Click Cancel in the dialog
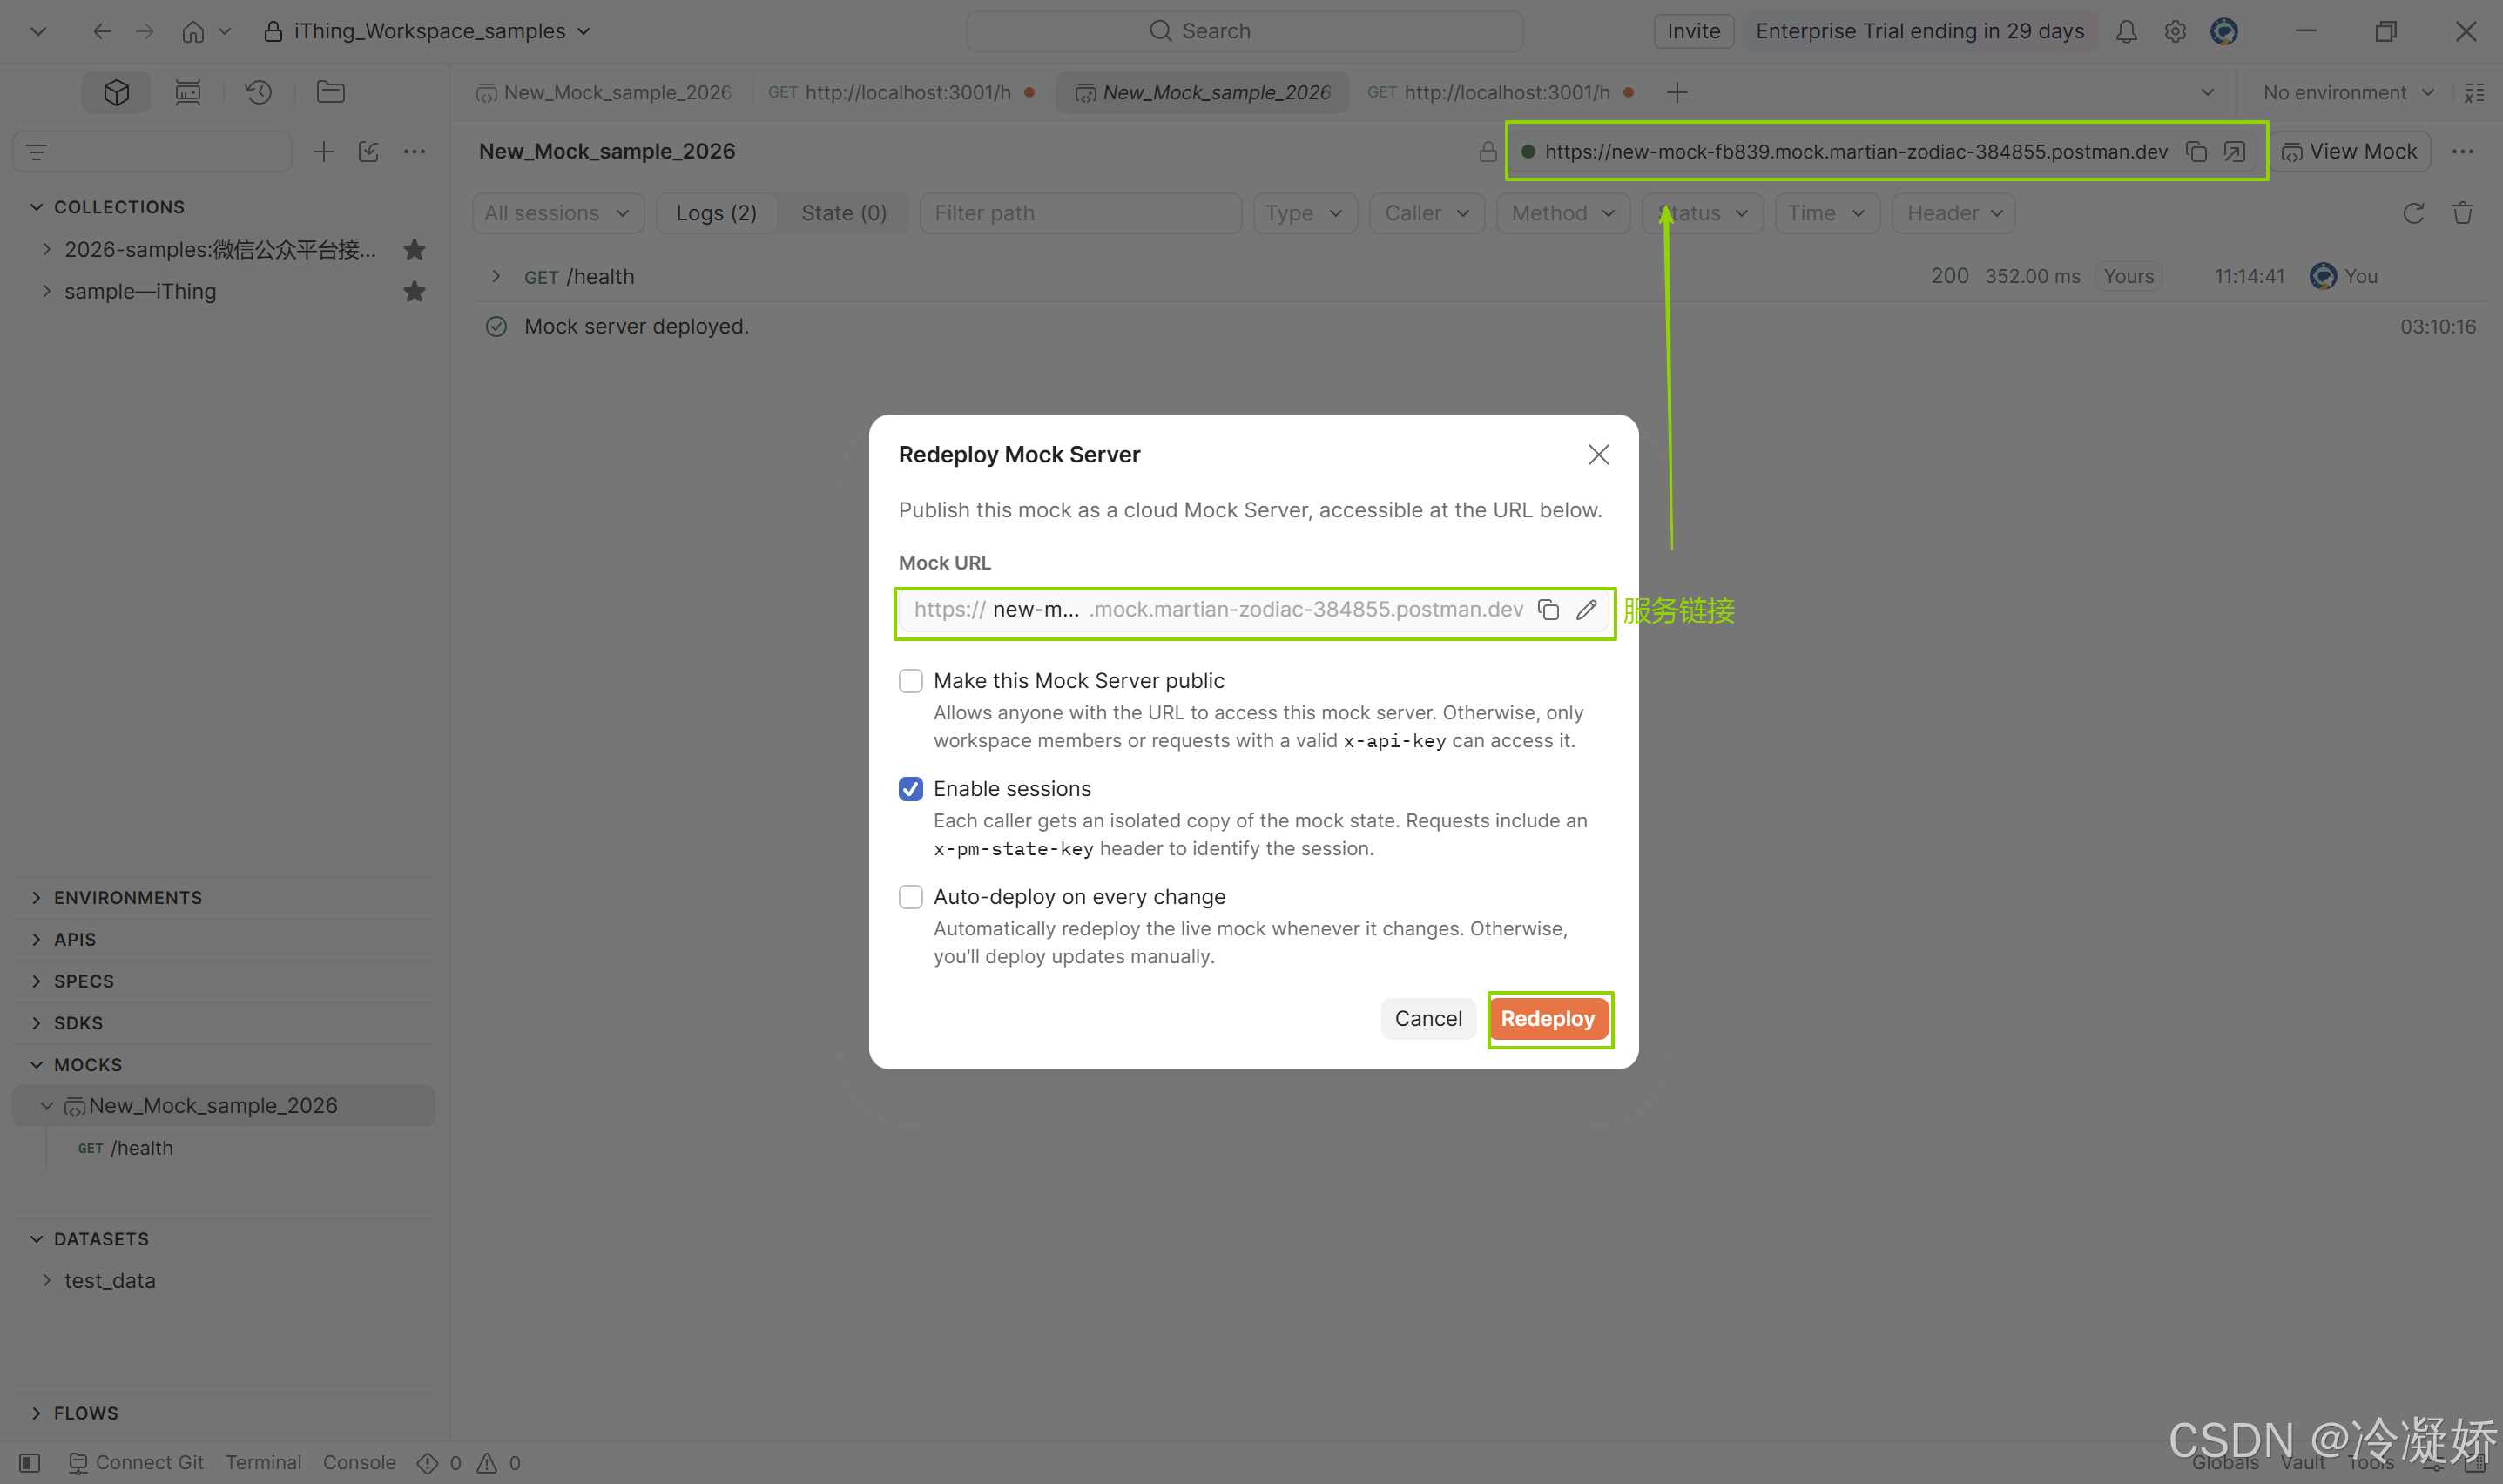Image resolution: width=2503 pixels, height=1484 pixels. tap(1428, 1018)
